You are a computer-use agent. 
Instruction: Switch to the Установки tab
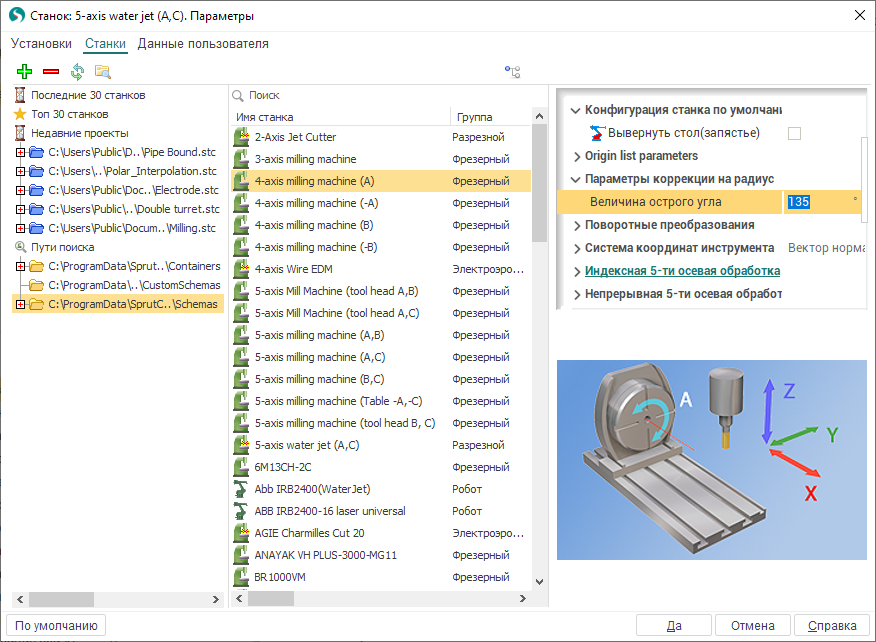coord(41,44)
